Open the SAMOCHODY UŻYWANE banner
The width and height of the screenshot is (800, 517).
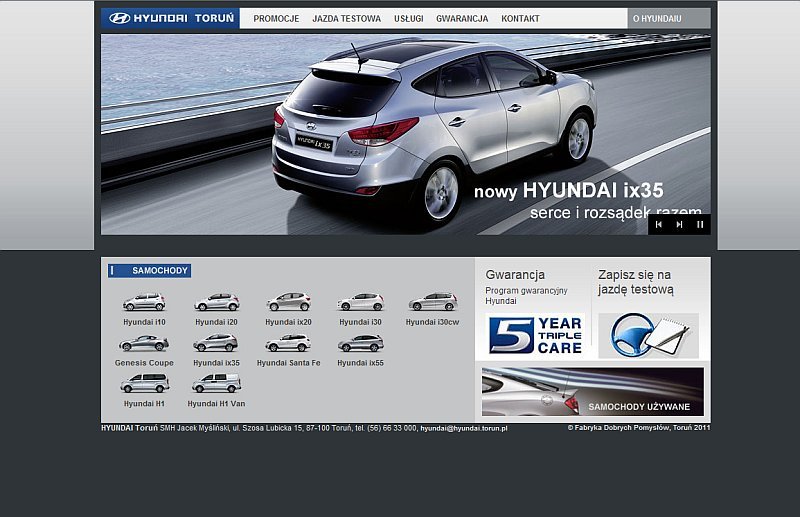[x=593, y=391]
